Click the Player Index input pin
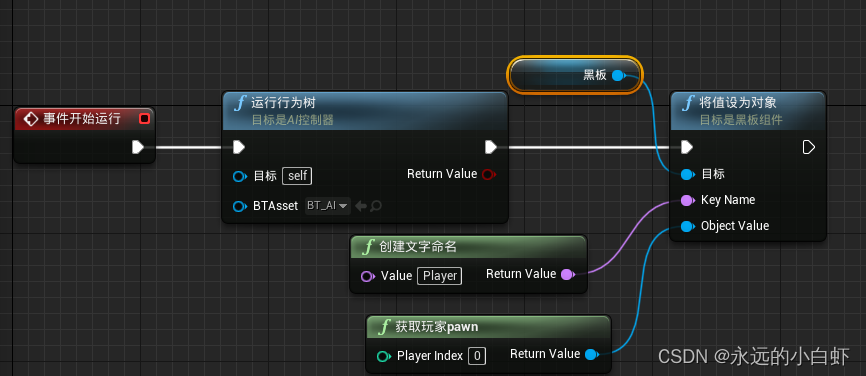This screenshot has width=866, height=376. tap(384, 356)
